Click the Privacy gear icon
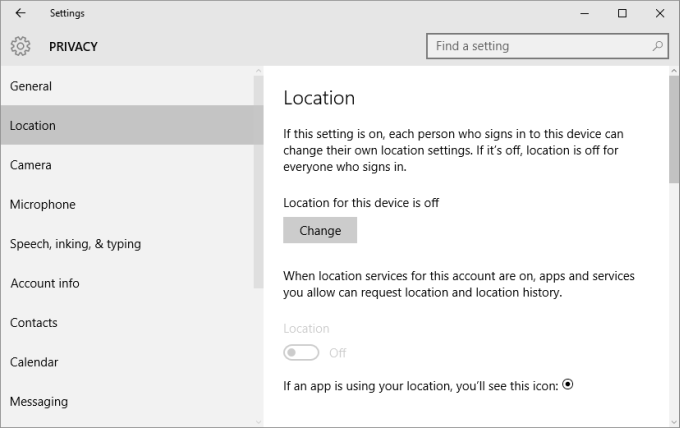 point(21,46)
